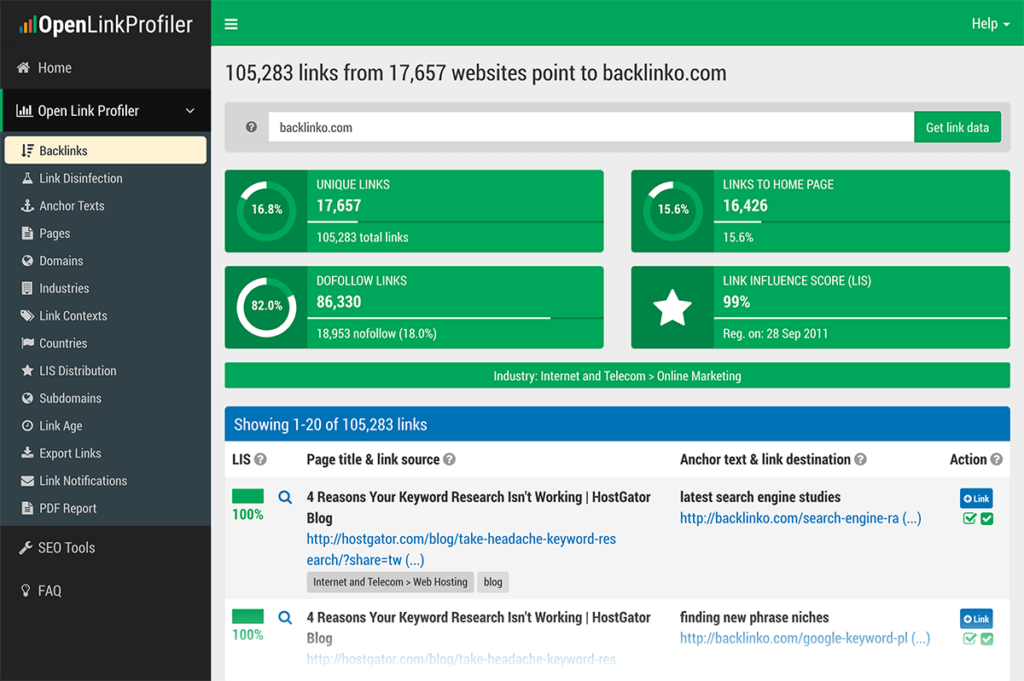The height and width of the screenshot is (681, 1024).
Task: Click magnifier icon on first HostGator row
Action: click(x=285, y=497)
